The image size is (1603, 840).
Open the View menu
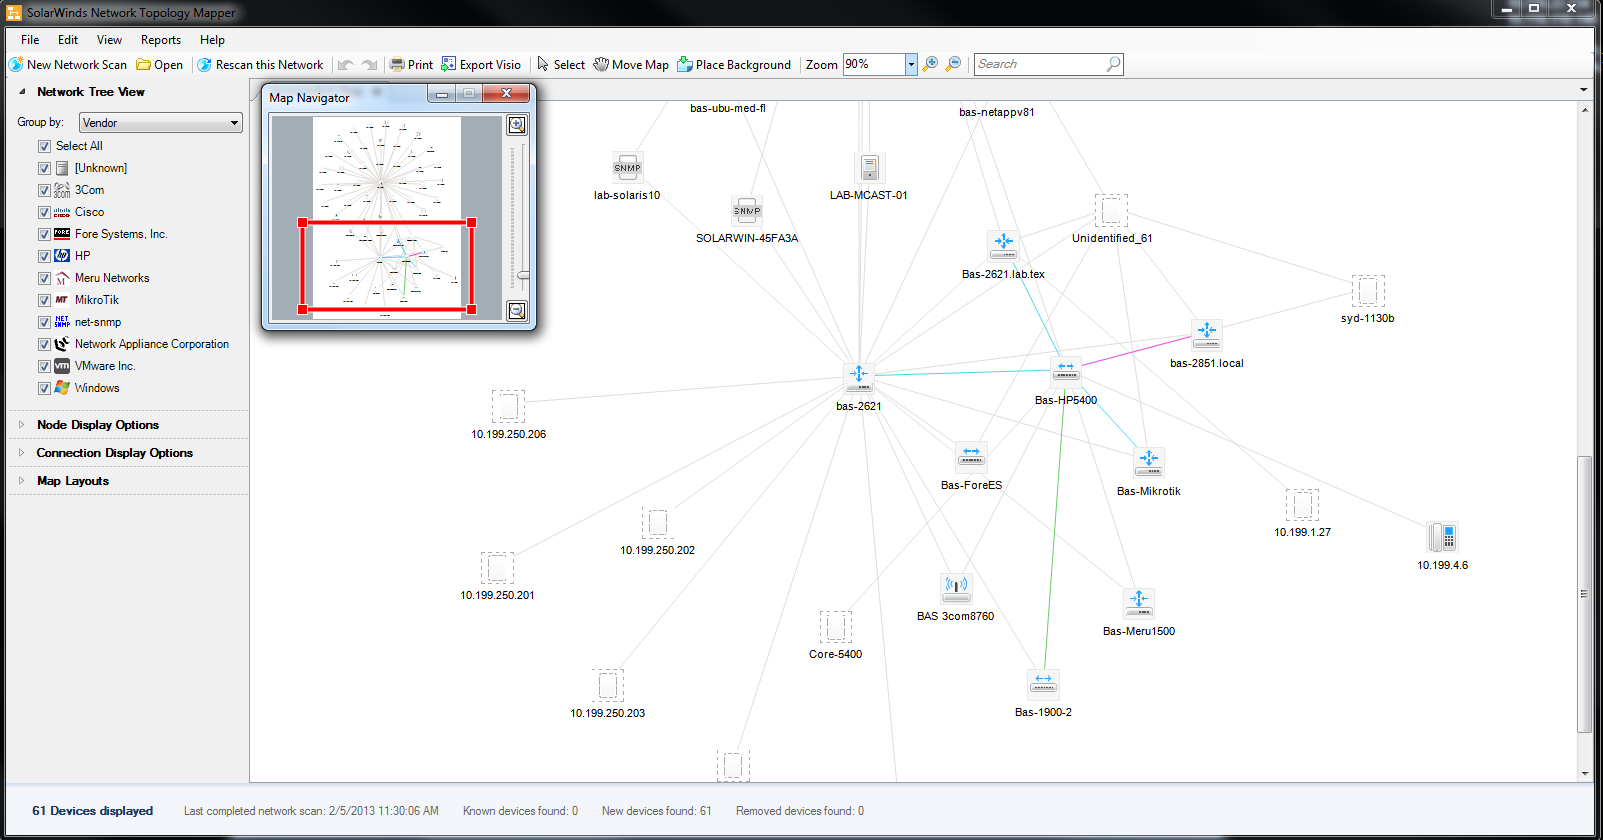[x=109, y=40]
